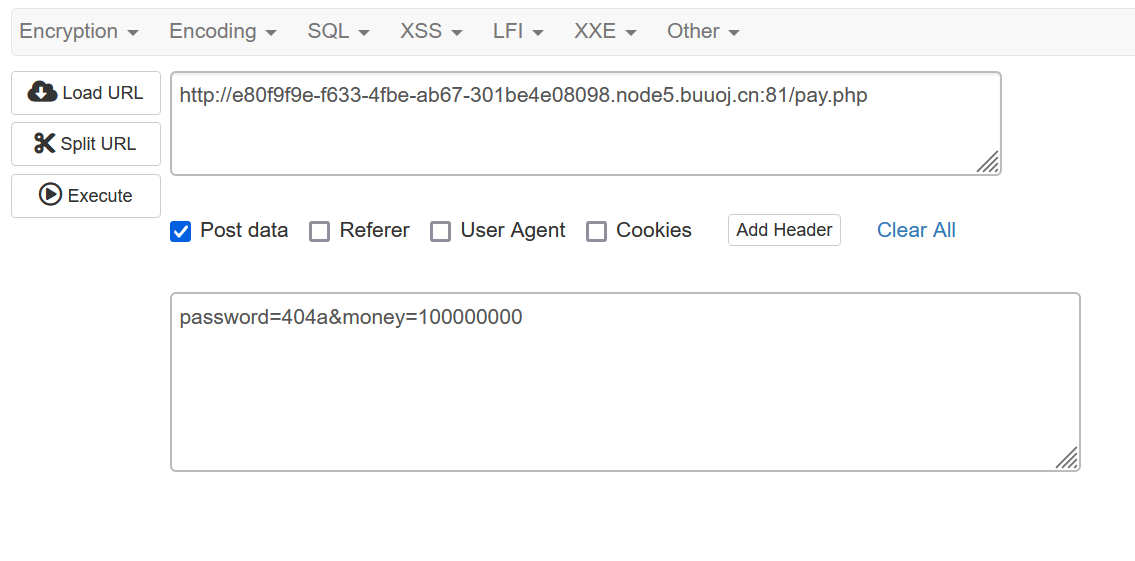The width and height of the screenshot is (1135, 561).
Task: Click the Split URL scissors icon
Action: pos(44,143)
